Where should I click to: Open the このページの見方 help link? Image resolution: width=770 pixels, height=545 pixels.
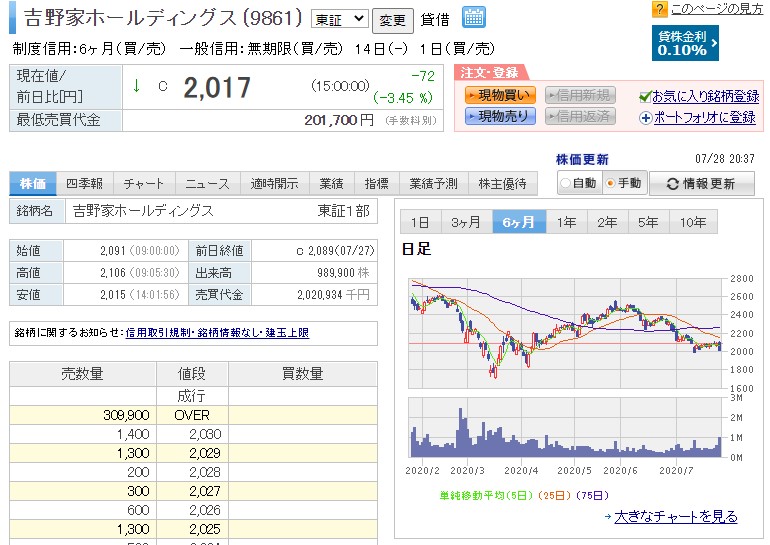(716, 9)
